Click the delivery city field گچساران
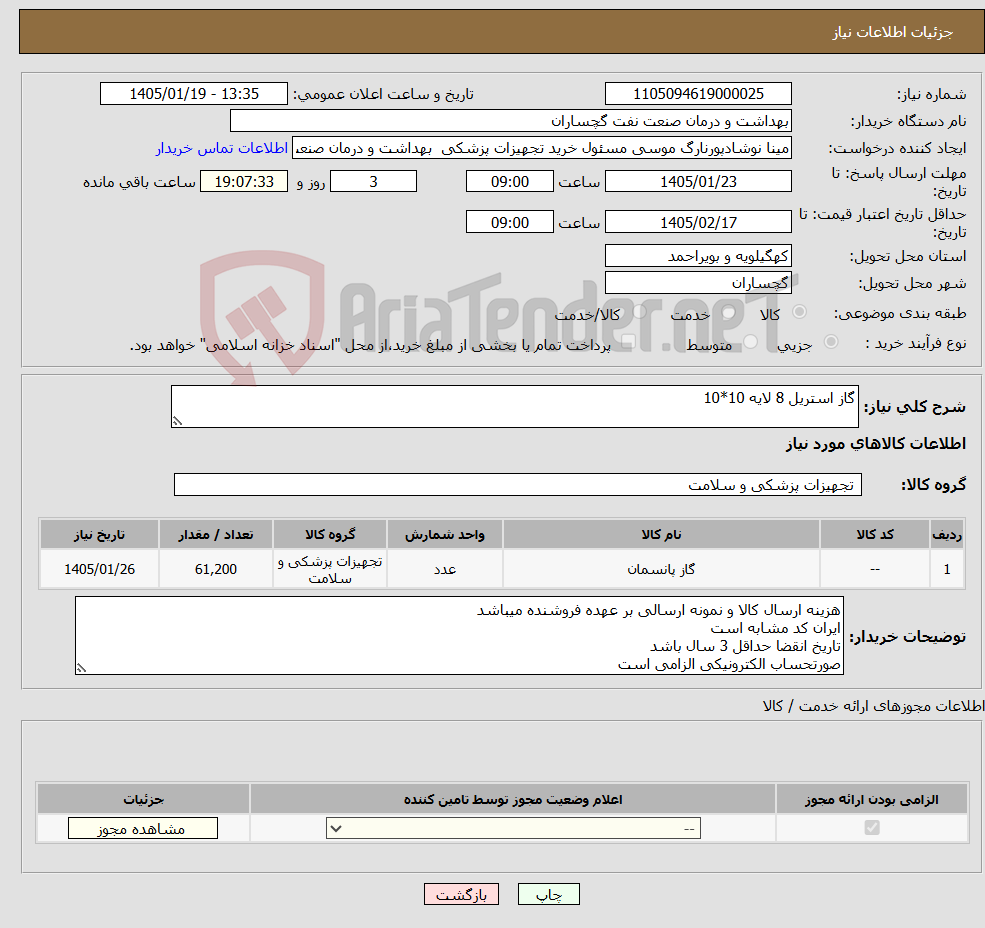The height and width of the screenshot is (928, 985). click(x=698, y=283)
